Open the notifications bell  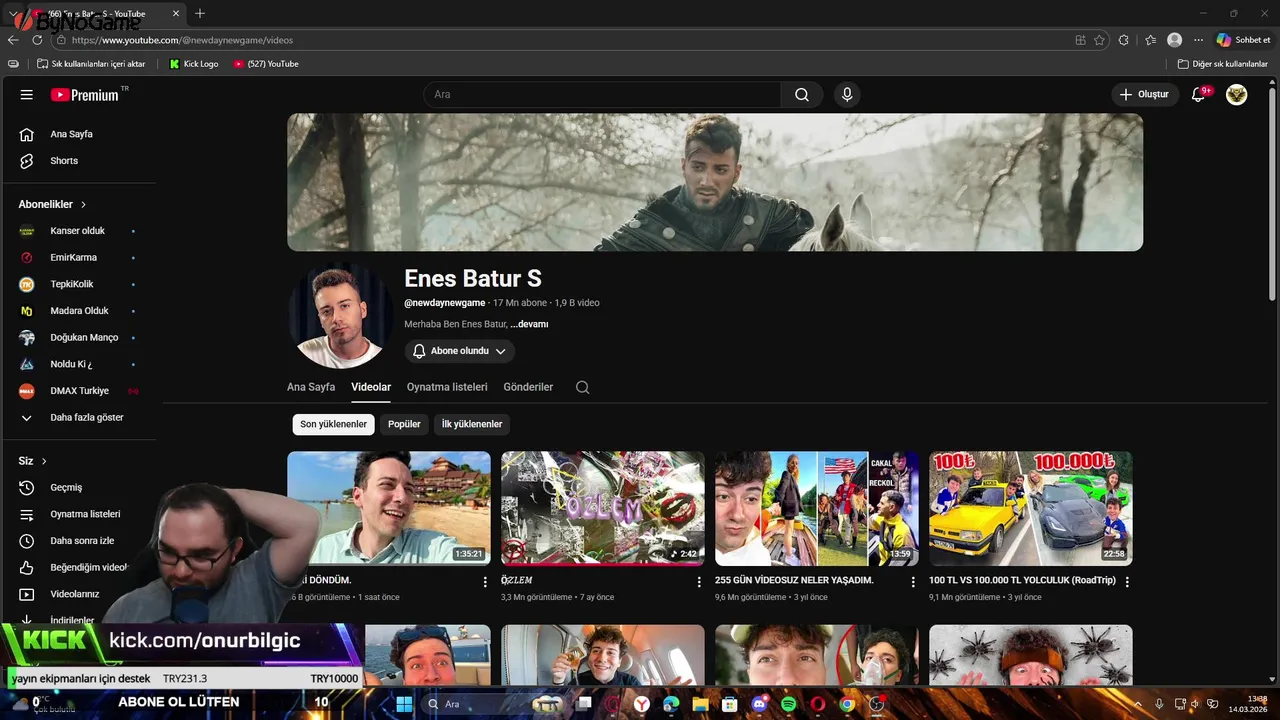click(x=1198, y=94)
